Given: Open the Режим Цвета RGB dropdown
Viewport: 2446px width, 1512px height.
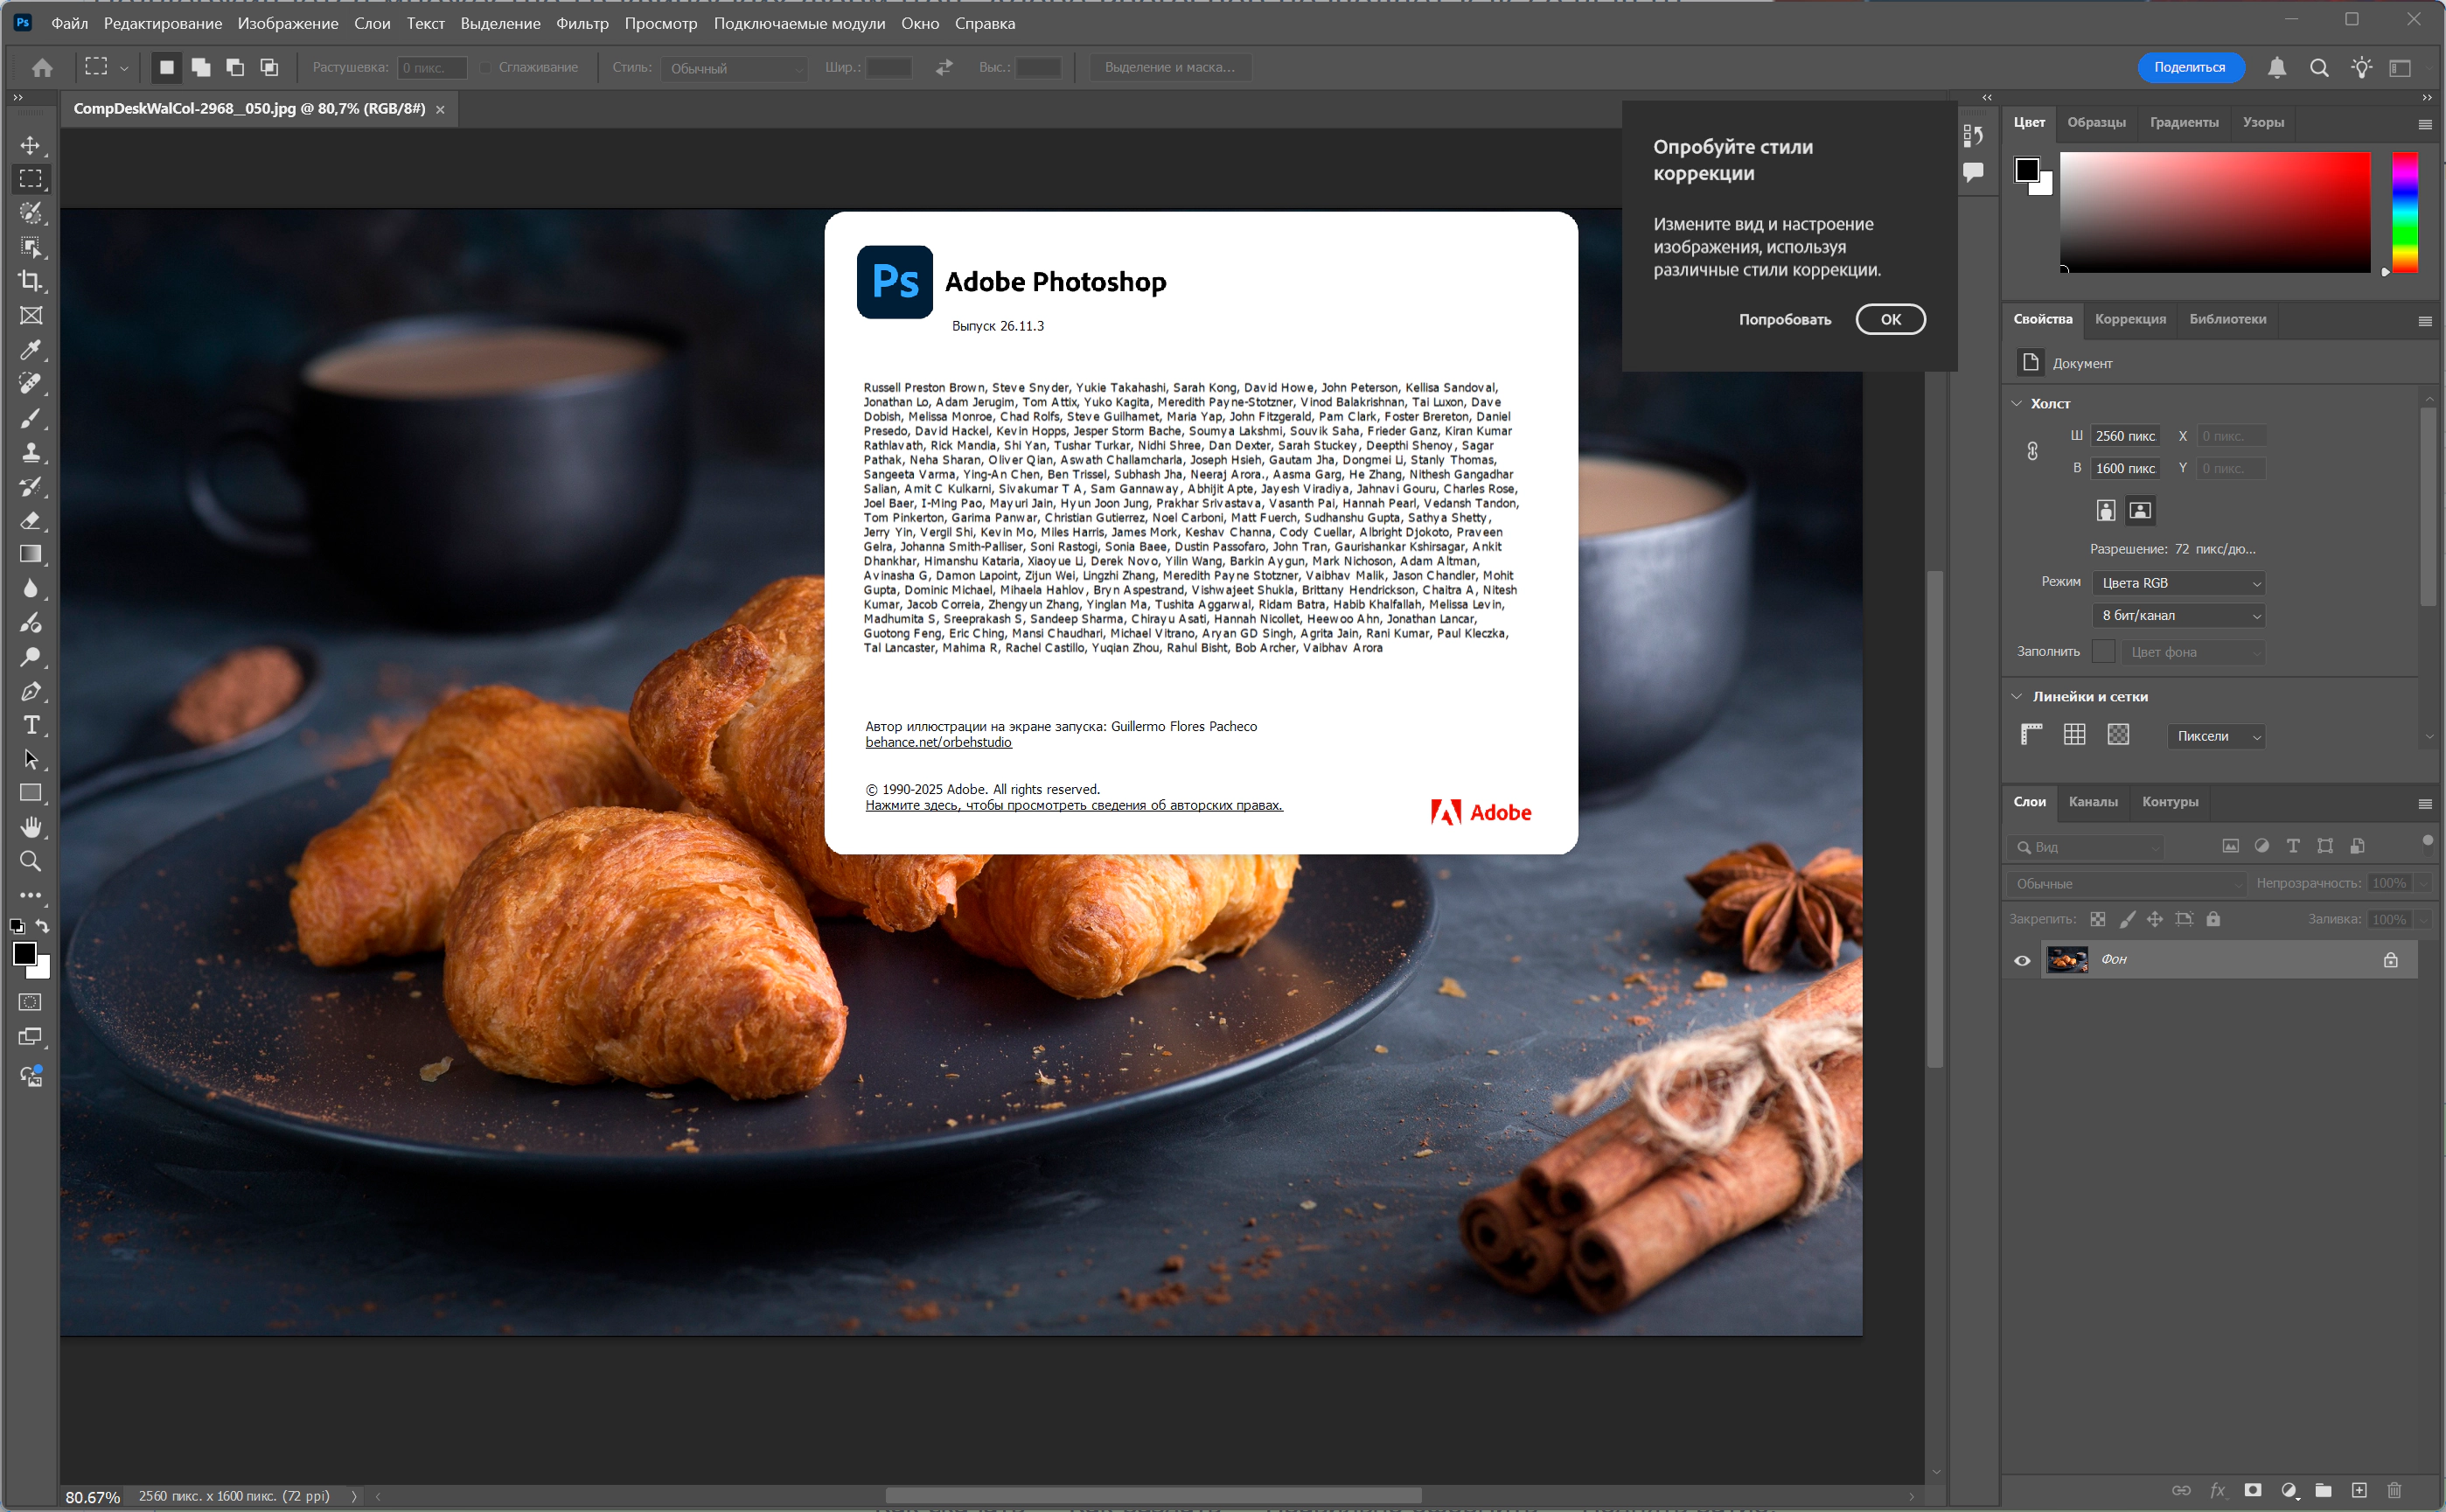Looking at the screenshot, I should click(x=2178, y=583).
